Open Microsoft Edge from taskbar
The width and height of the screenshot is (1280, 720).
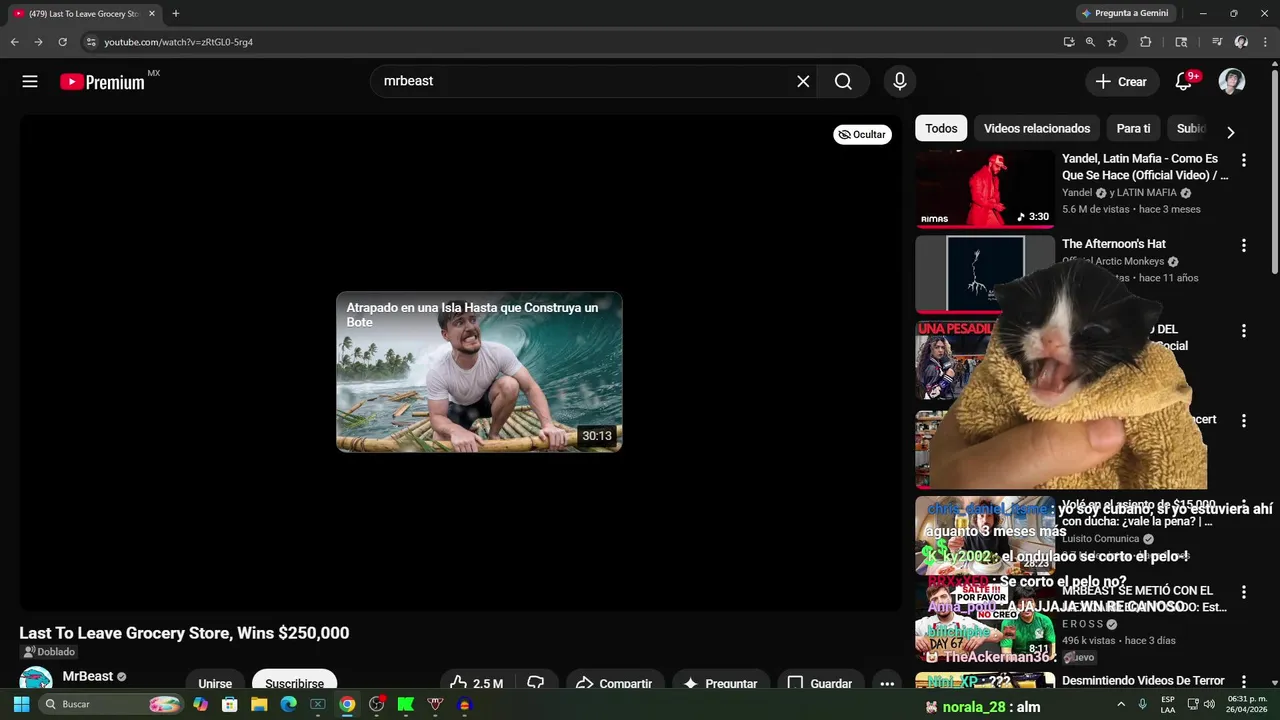[x=288, y=704]
